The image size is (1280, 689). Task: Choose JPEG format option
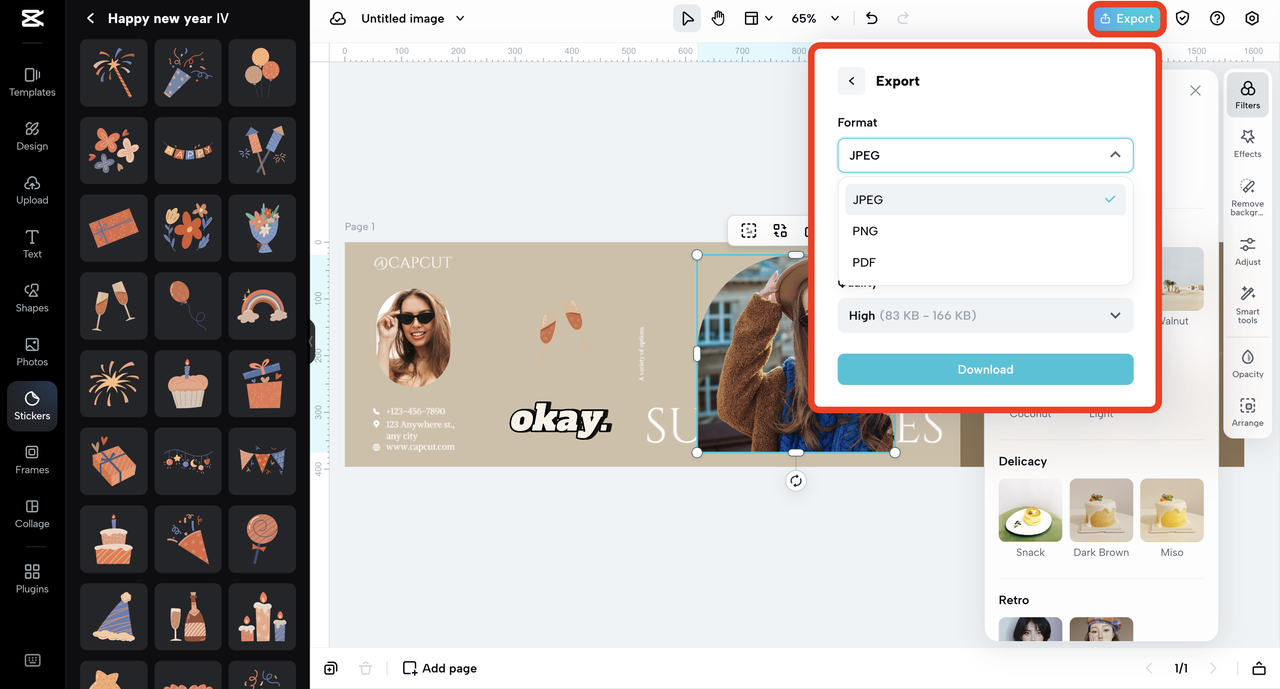click(x=985, y=199)
